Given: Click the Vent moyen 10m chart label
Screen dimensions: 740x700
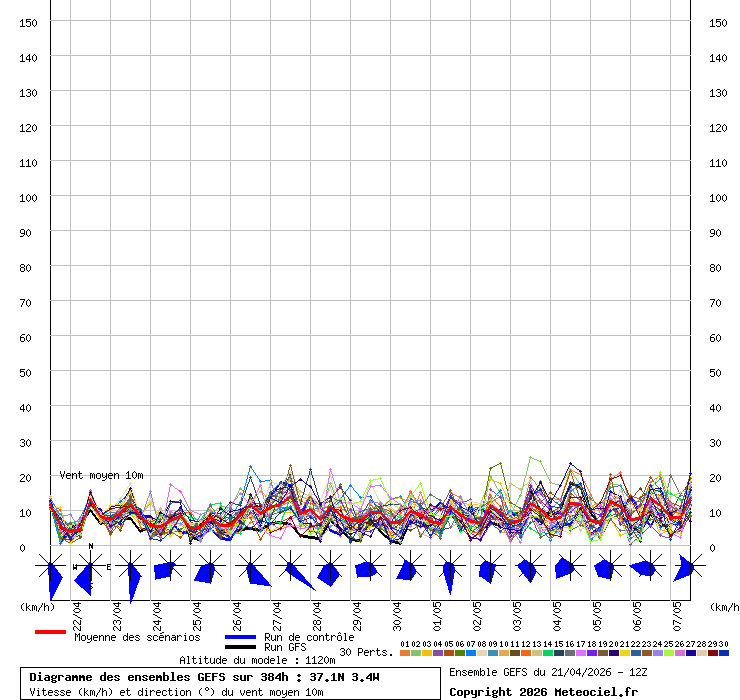Looking at the screenshot, I should (101, 475).
